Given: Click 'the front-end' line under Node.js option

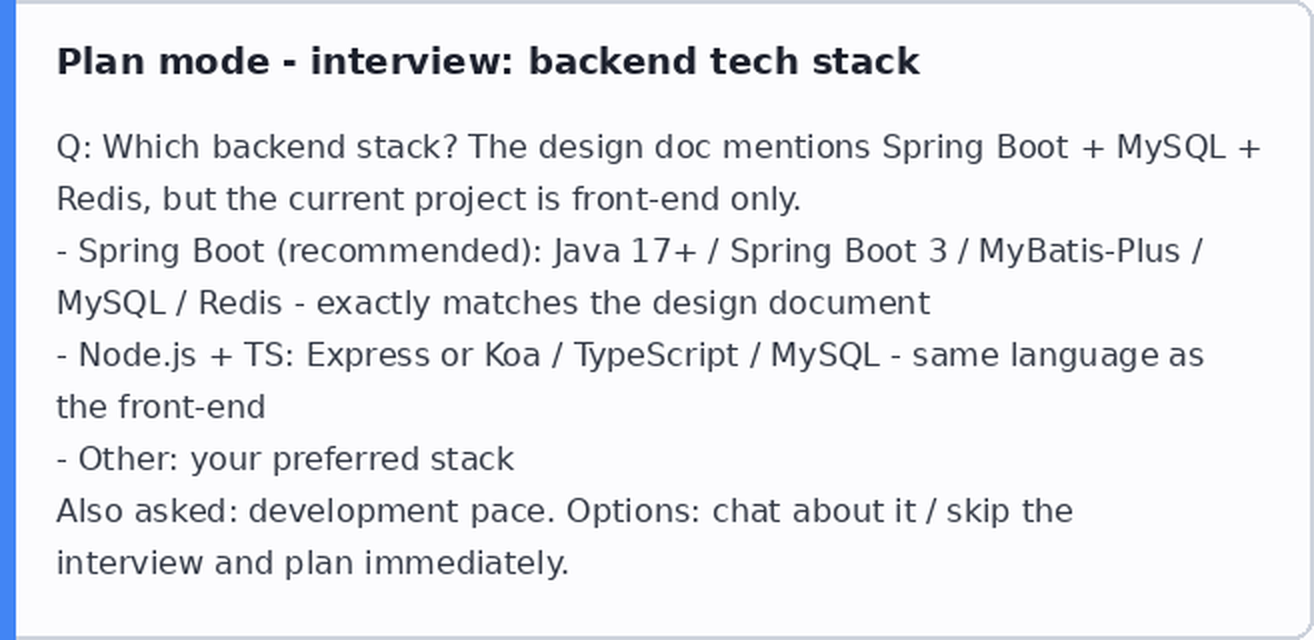Looking at the screenshot, I should coord(161,408).
